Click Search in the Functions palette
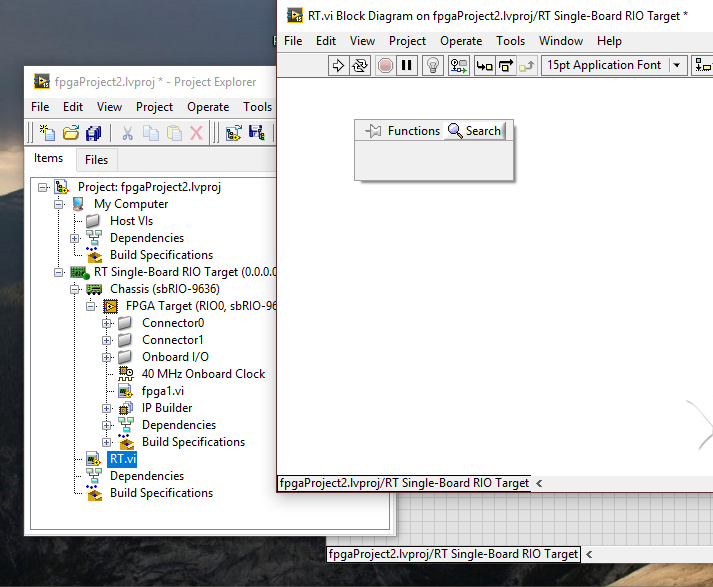The height and width of the screenshot is (587, 713). 475,131
